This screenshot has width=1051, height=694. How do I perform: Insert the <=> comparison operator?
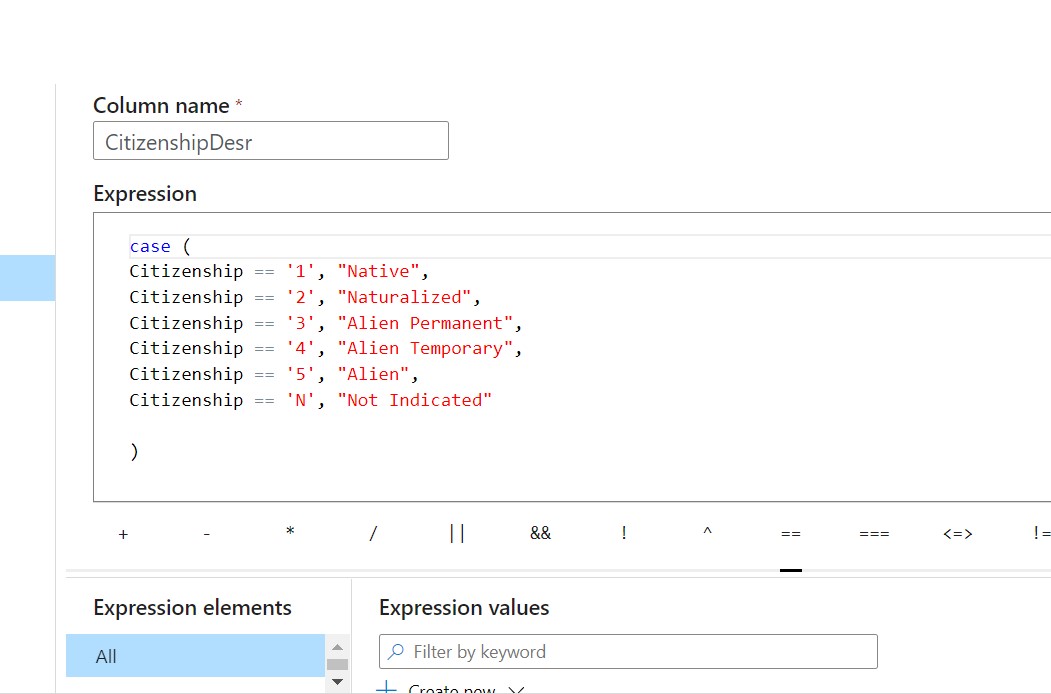pyautogui.click(x=958, y=534)
